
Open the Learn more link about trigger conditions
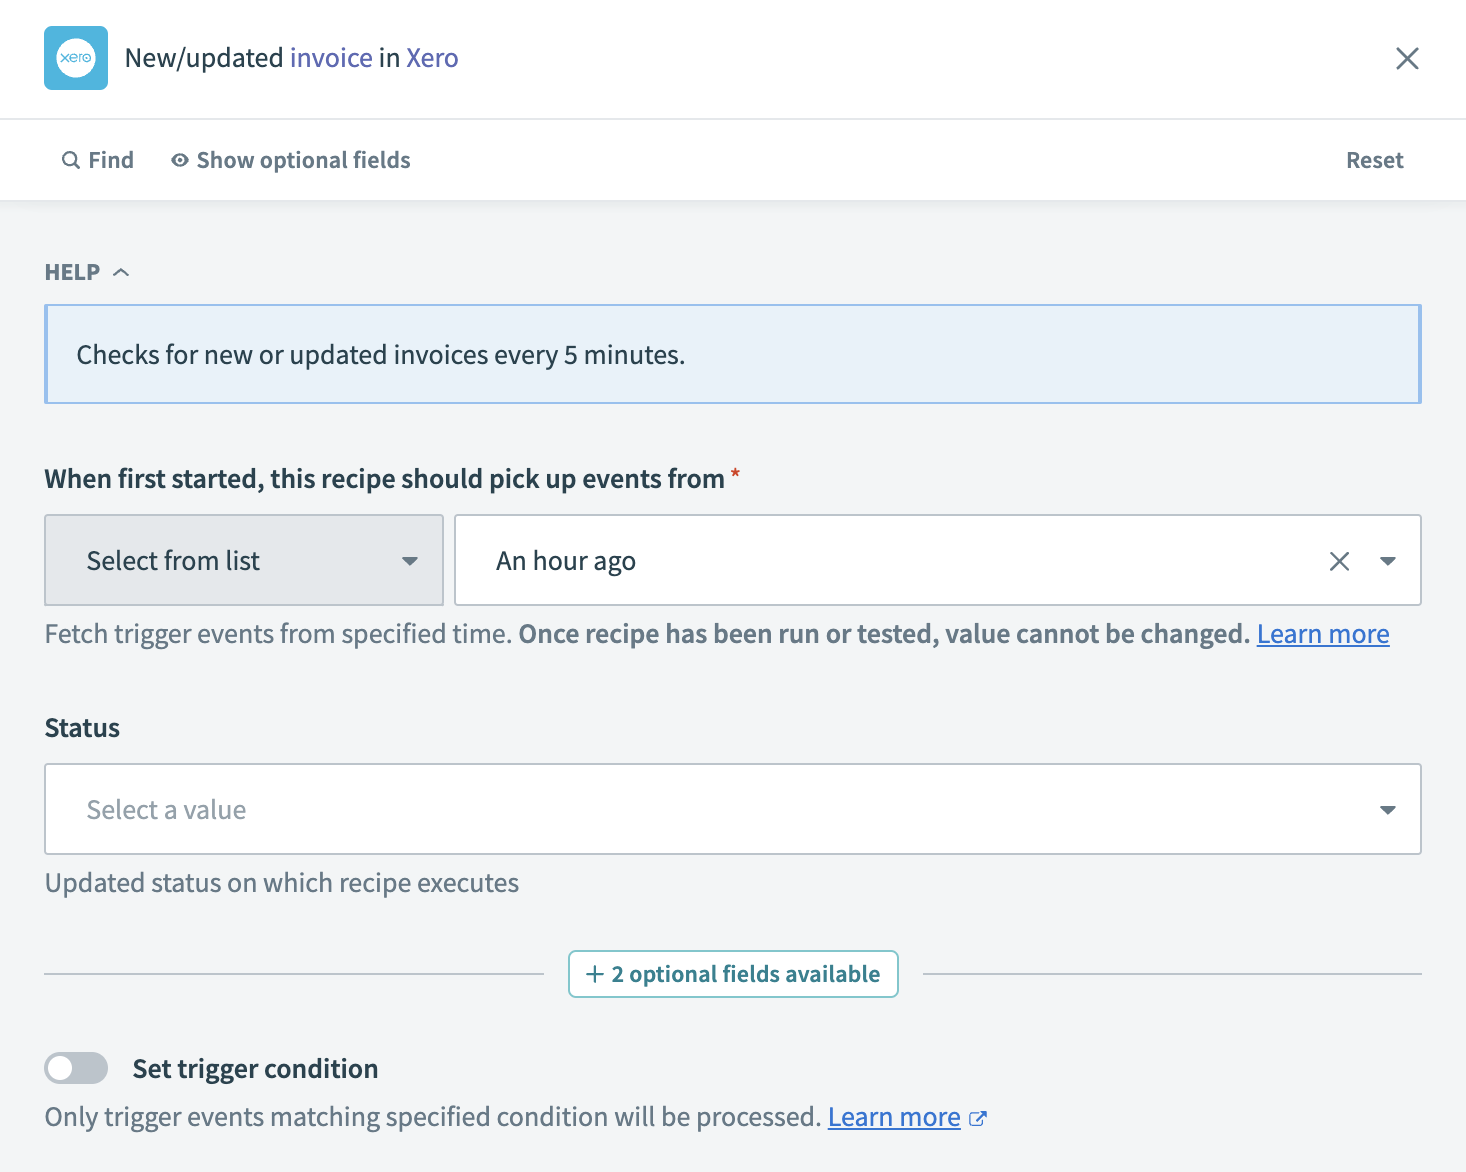pos(893,1117)
